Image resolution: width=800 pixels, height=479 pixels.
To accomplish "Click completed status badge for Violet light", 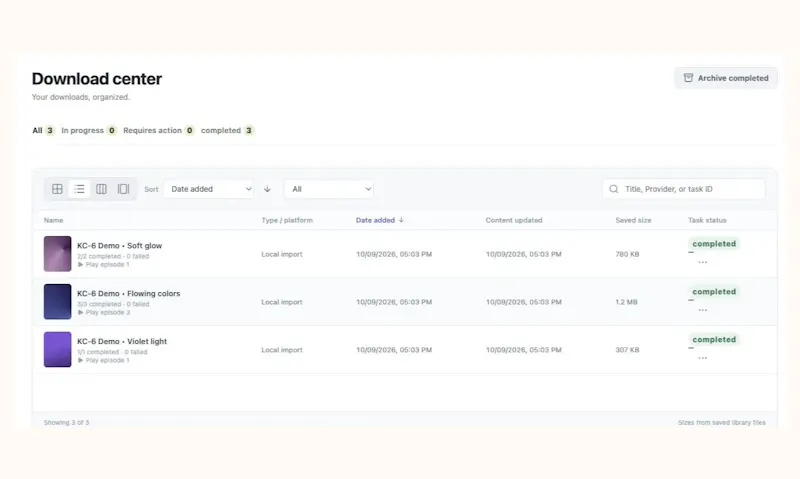I will tap(714, 340).
